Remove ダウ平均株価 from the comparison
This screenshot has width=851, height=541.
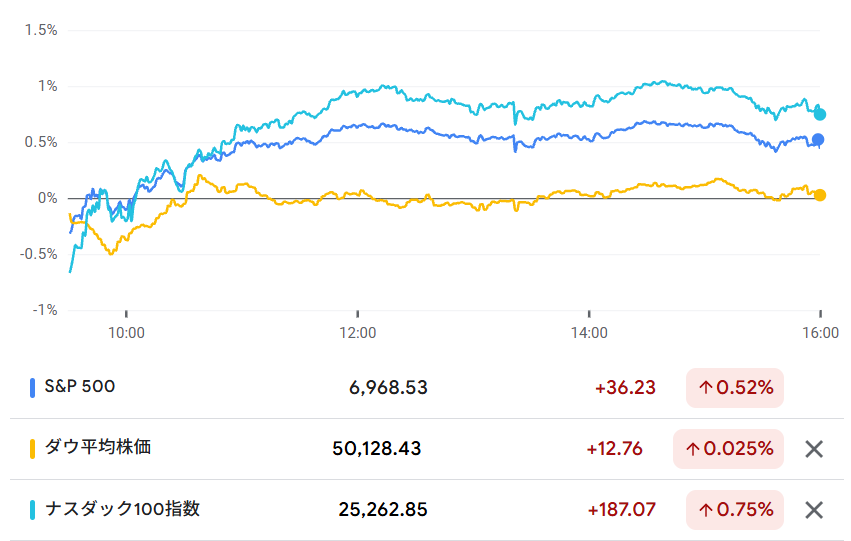click(814, 449)
